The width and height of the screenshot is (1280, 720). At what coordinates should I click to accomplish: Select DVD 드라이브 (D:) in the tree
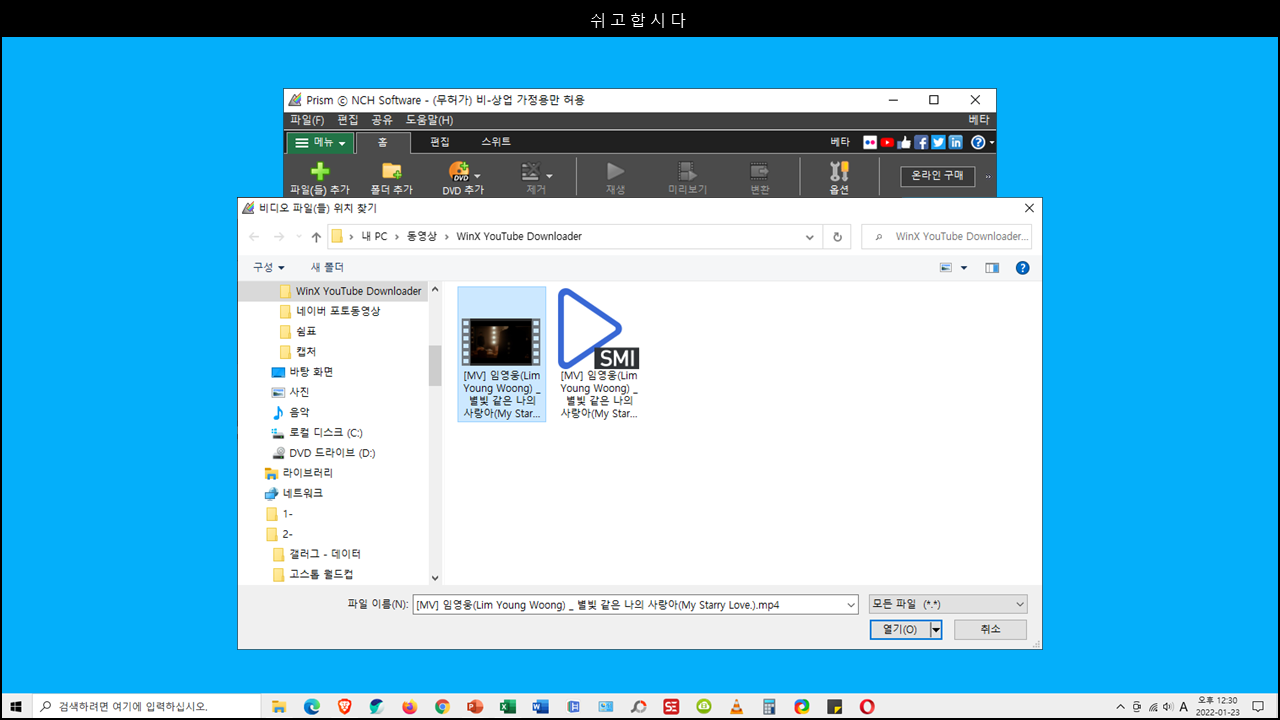[331, 453]
